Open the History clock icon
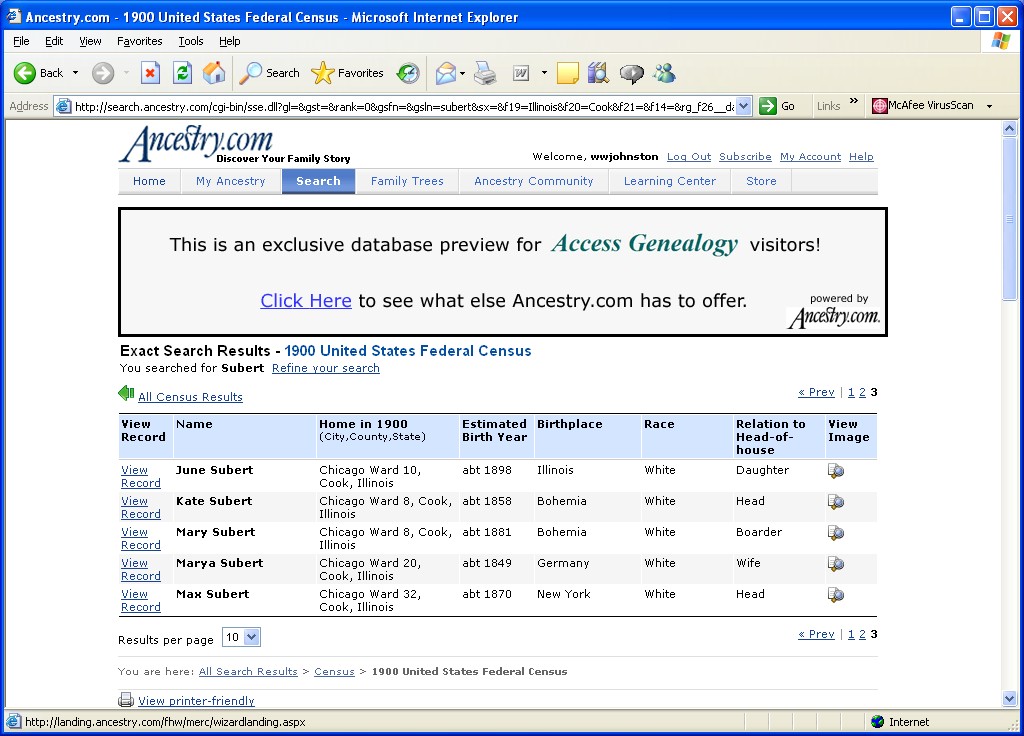 click(x=408, y=73)
